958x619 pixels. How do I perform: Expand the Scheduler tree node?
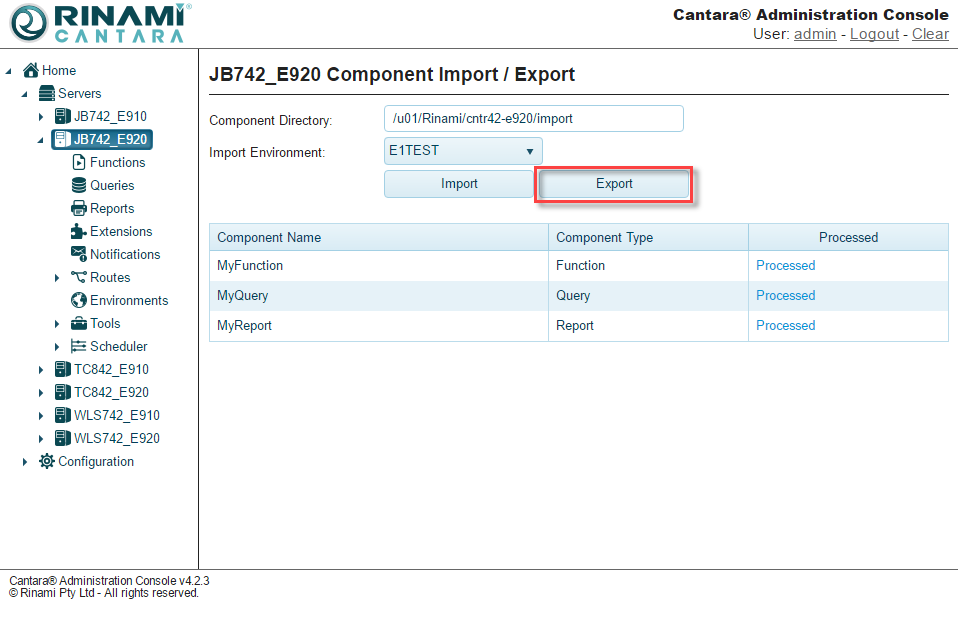57,347
